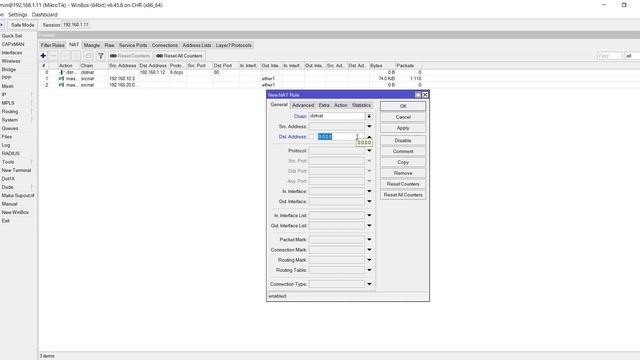Click the dialog's Reset Counters button

(403, 184)
